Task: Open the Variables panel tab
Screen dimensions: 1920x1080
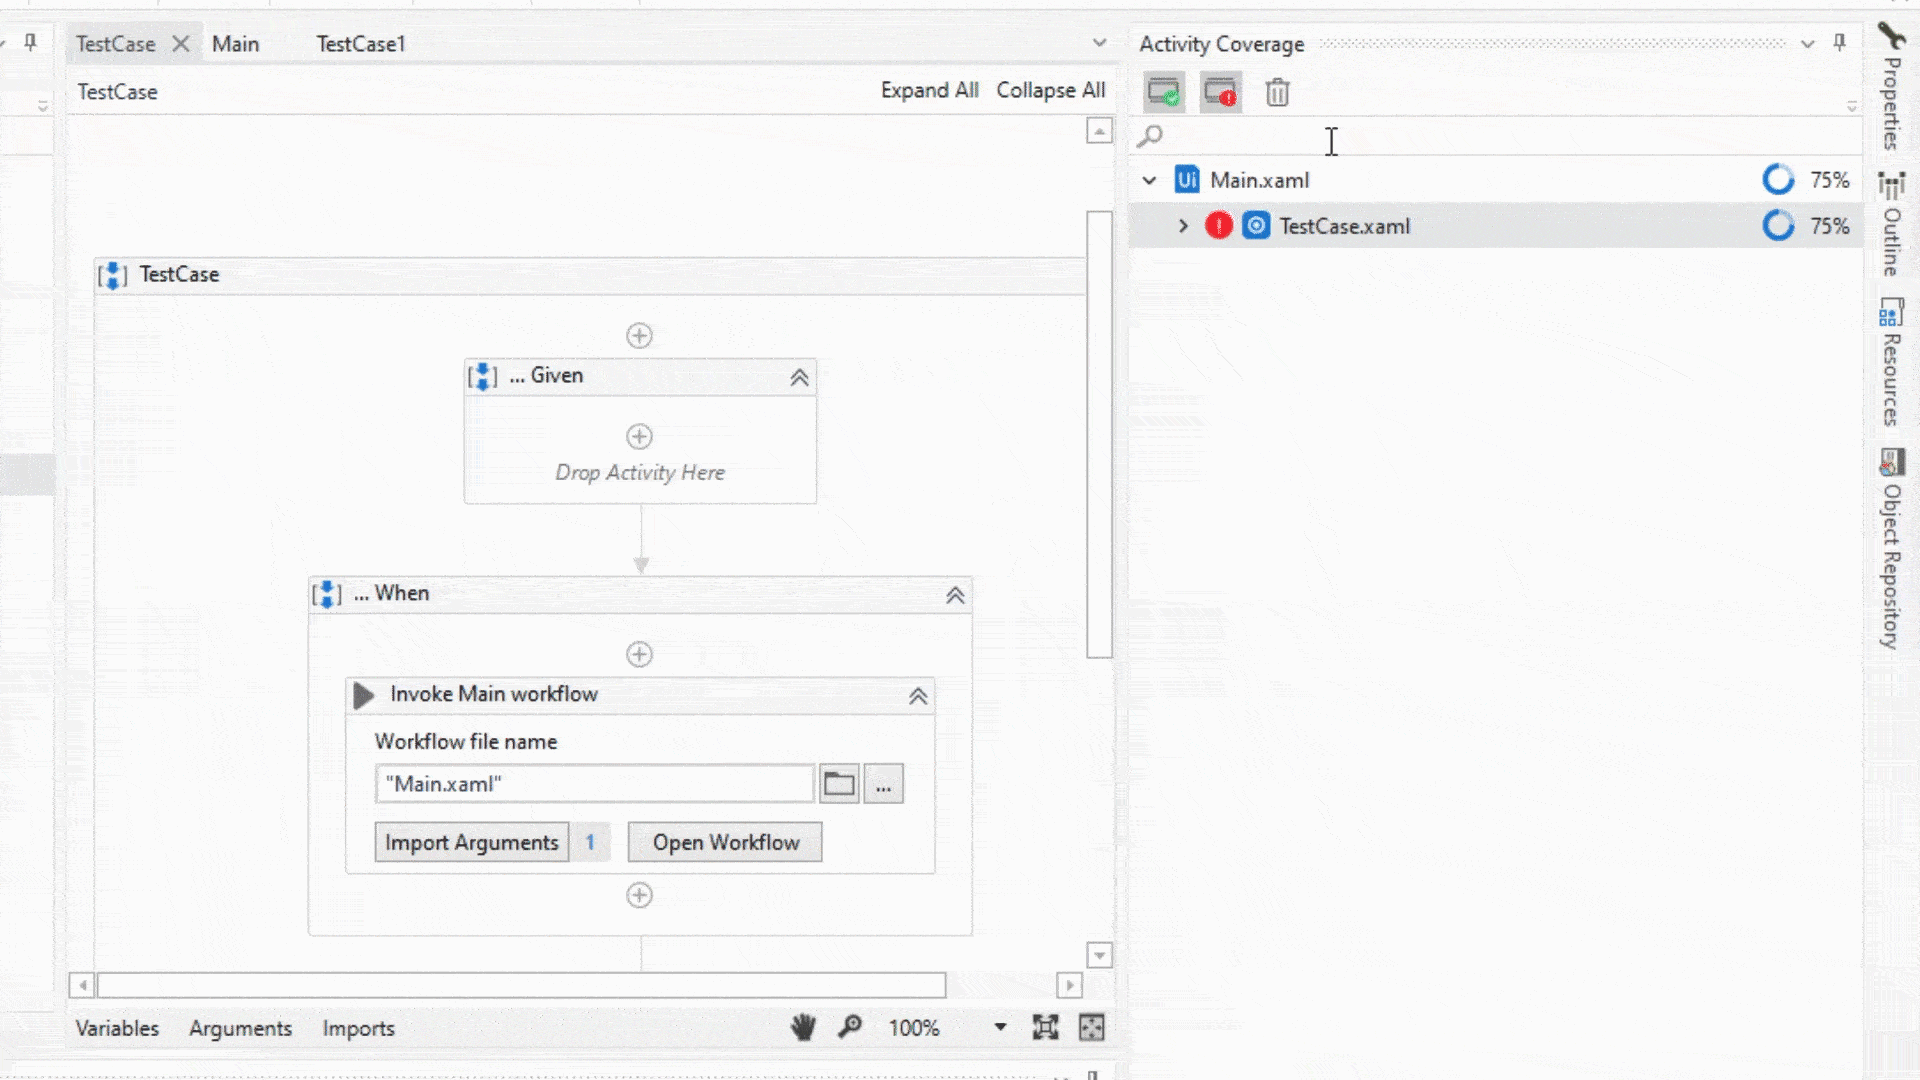Action: pyautogui.click(x=117, y=1028)
